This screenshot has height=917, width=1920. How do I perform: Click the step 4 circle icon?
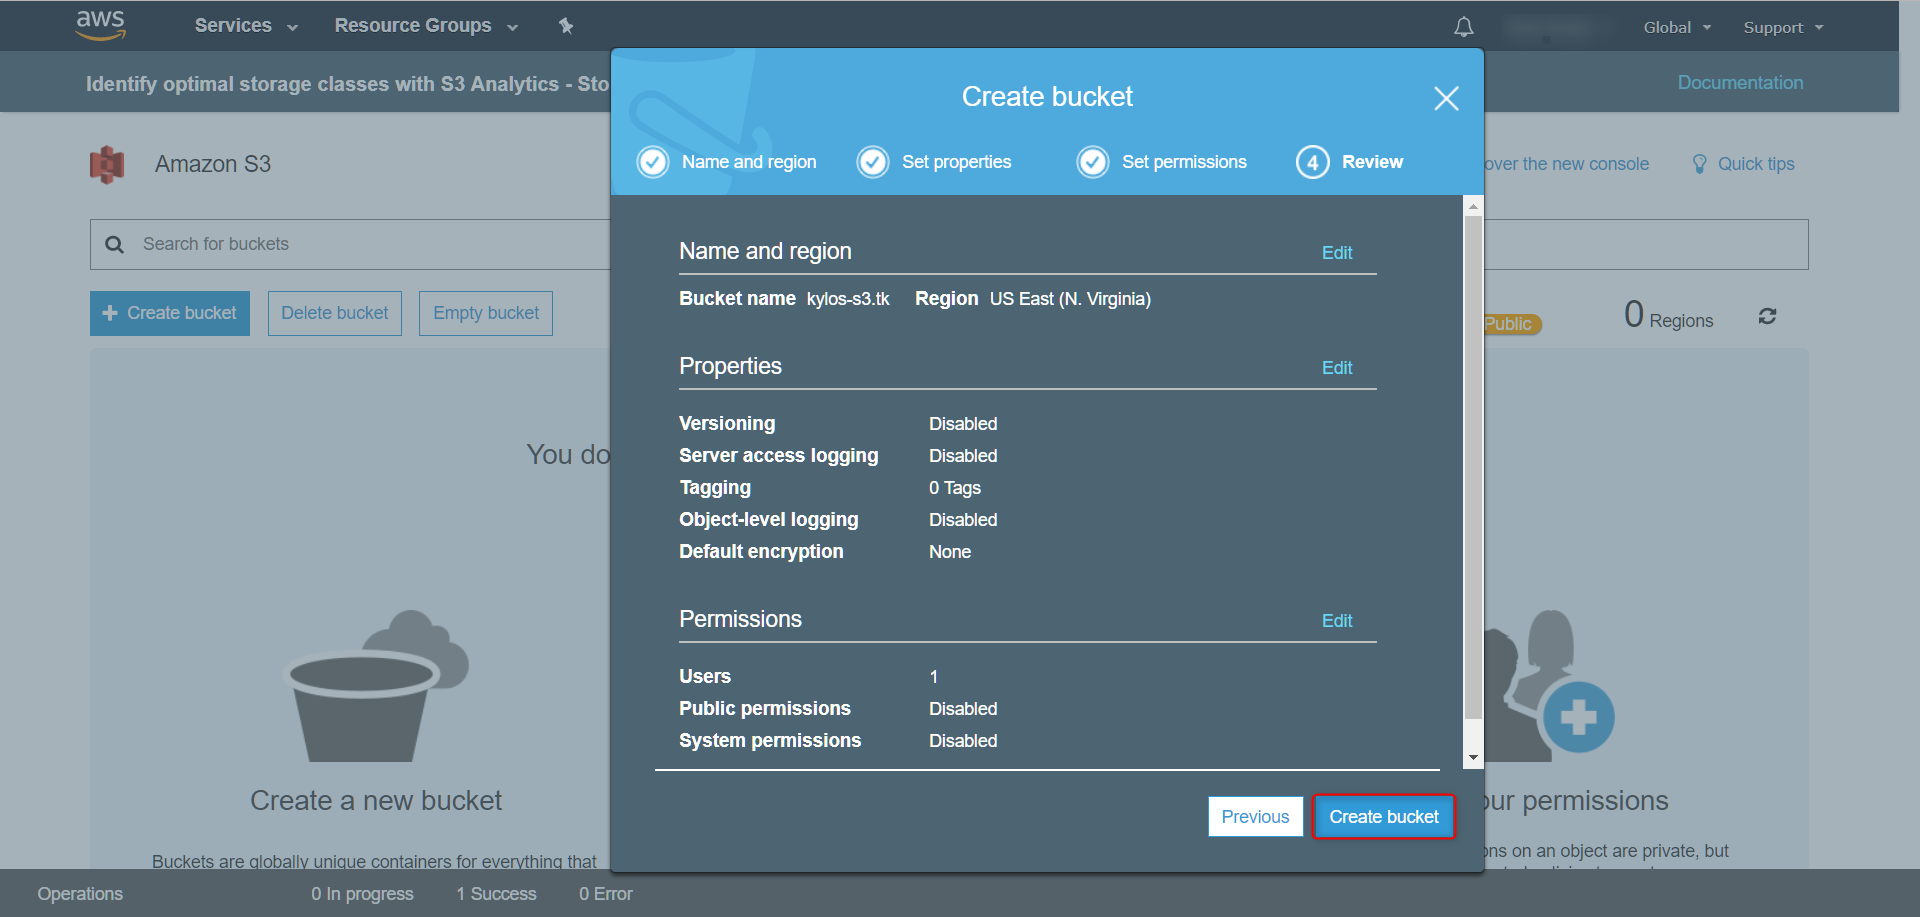pos(1313,162)
